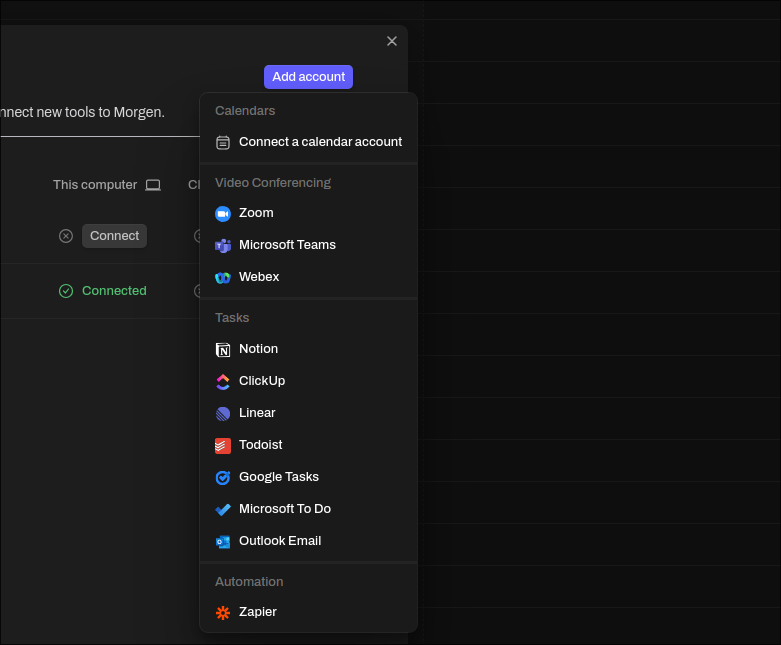The image size is (781, 645).
Task: Click the green checkmark circle icon
Action: pyautogui.click(x=66, y=291)
